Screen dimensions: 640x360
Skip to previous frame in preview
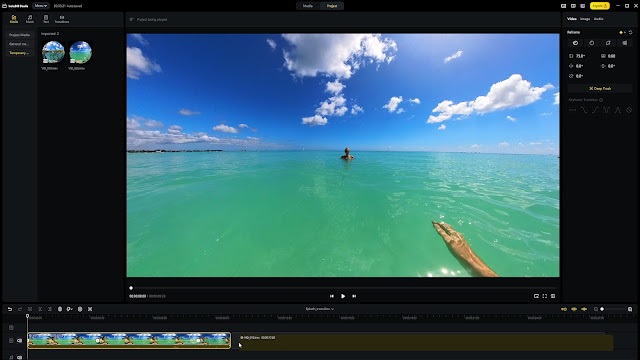[x=331, y=296]
